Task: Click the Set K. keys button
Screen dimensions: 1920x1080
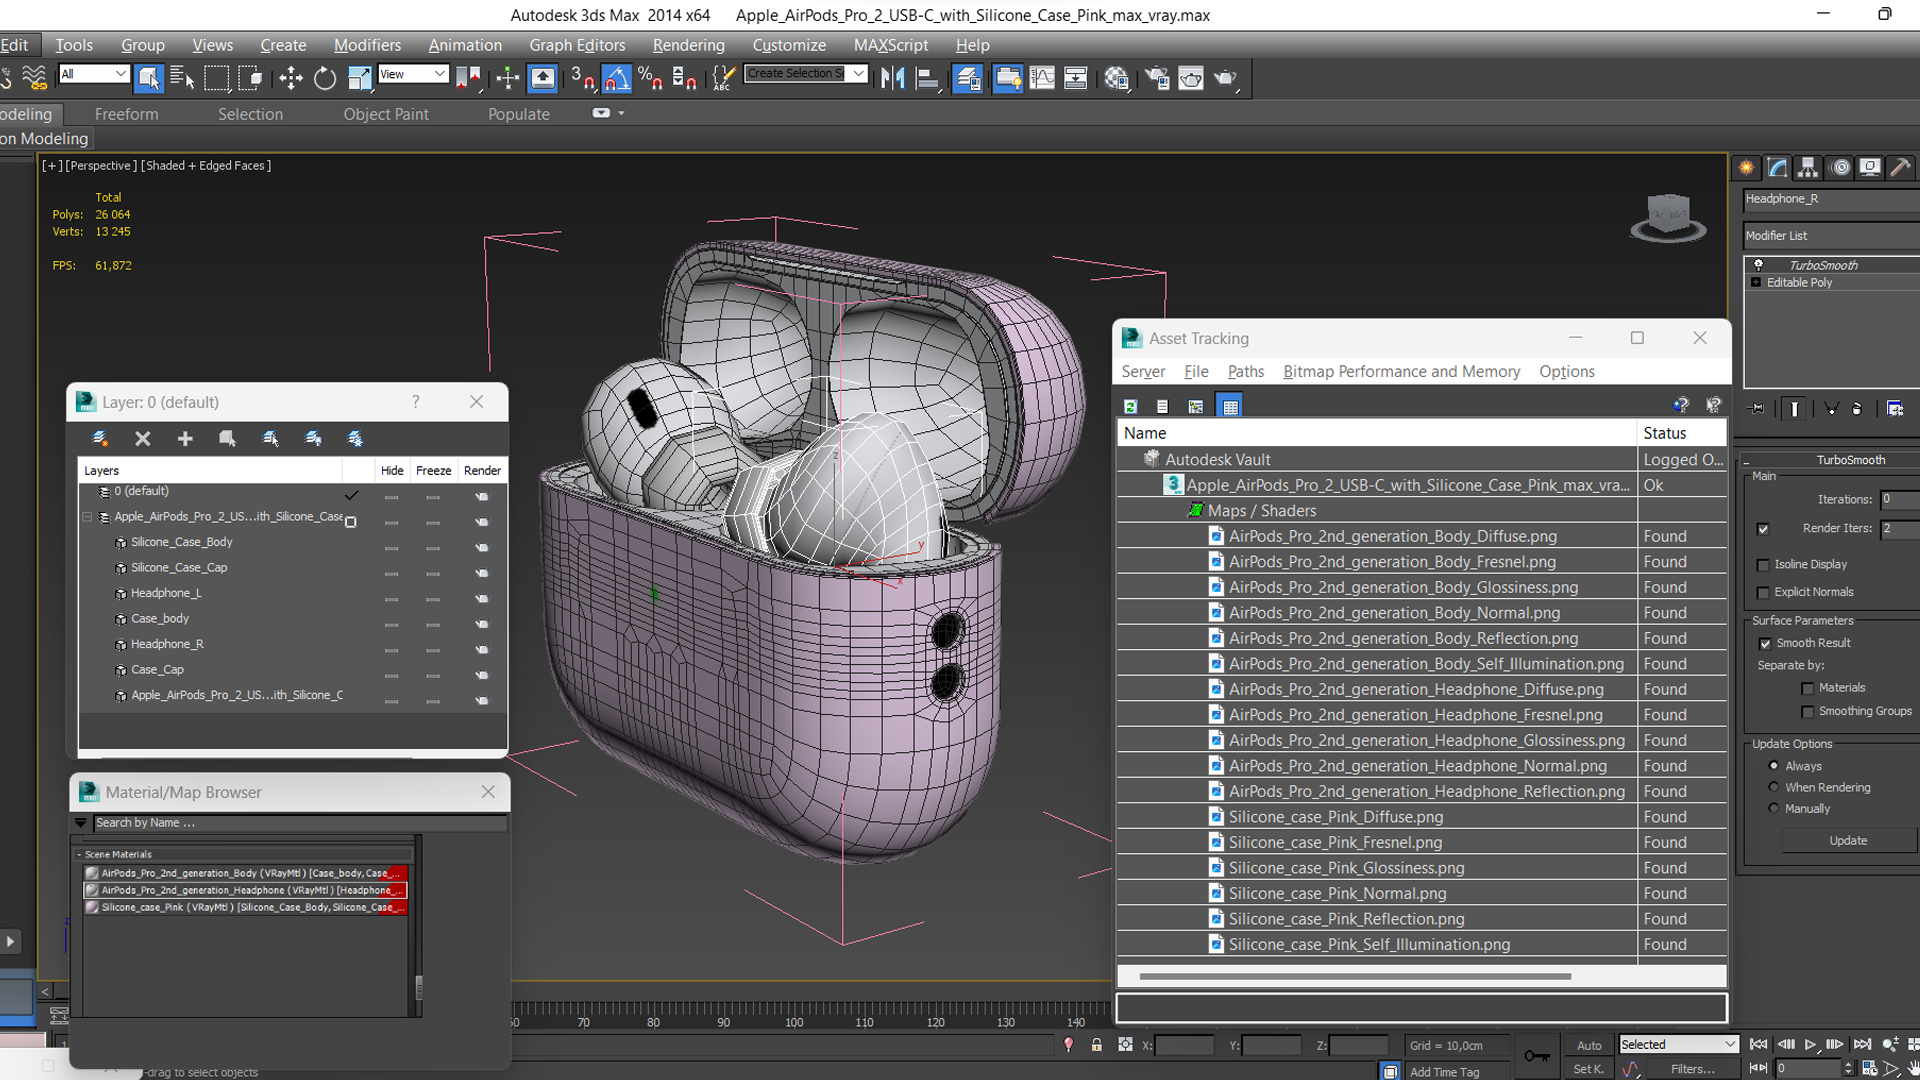Action: [1589, 1069]
